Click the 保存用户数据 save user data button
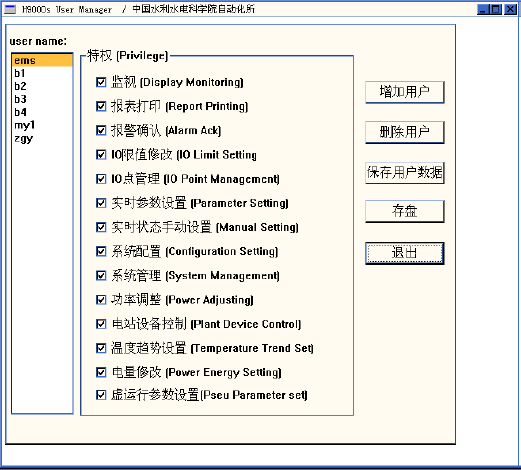 405,173
